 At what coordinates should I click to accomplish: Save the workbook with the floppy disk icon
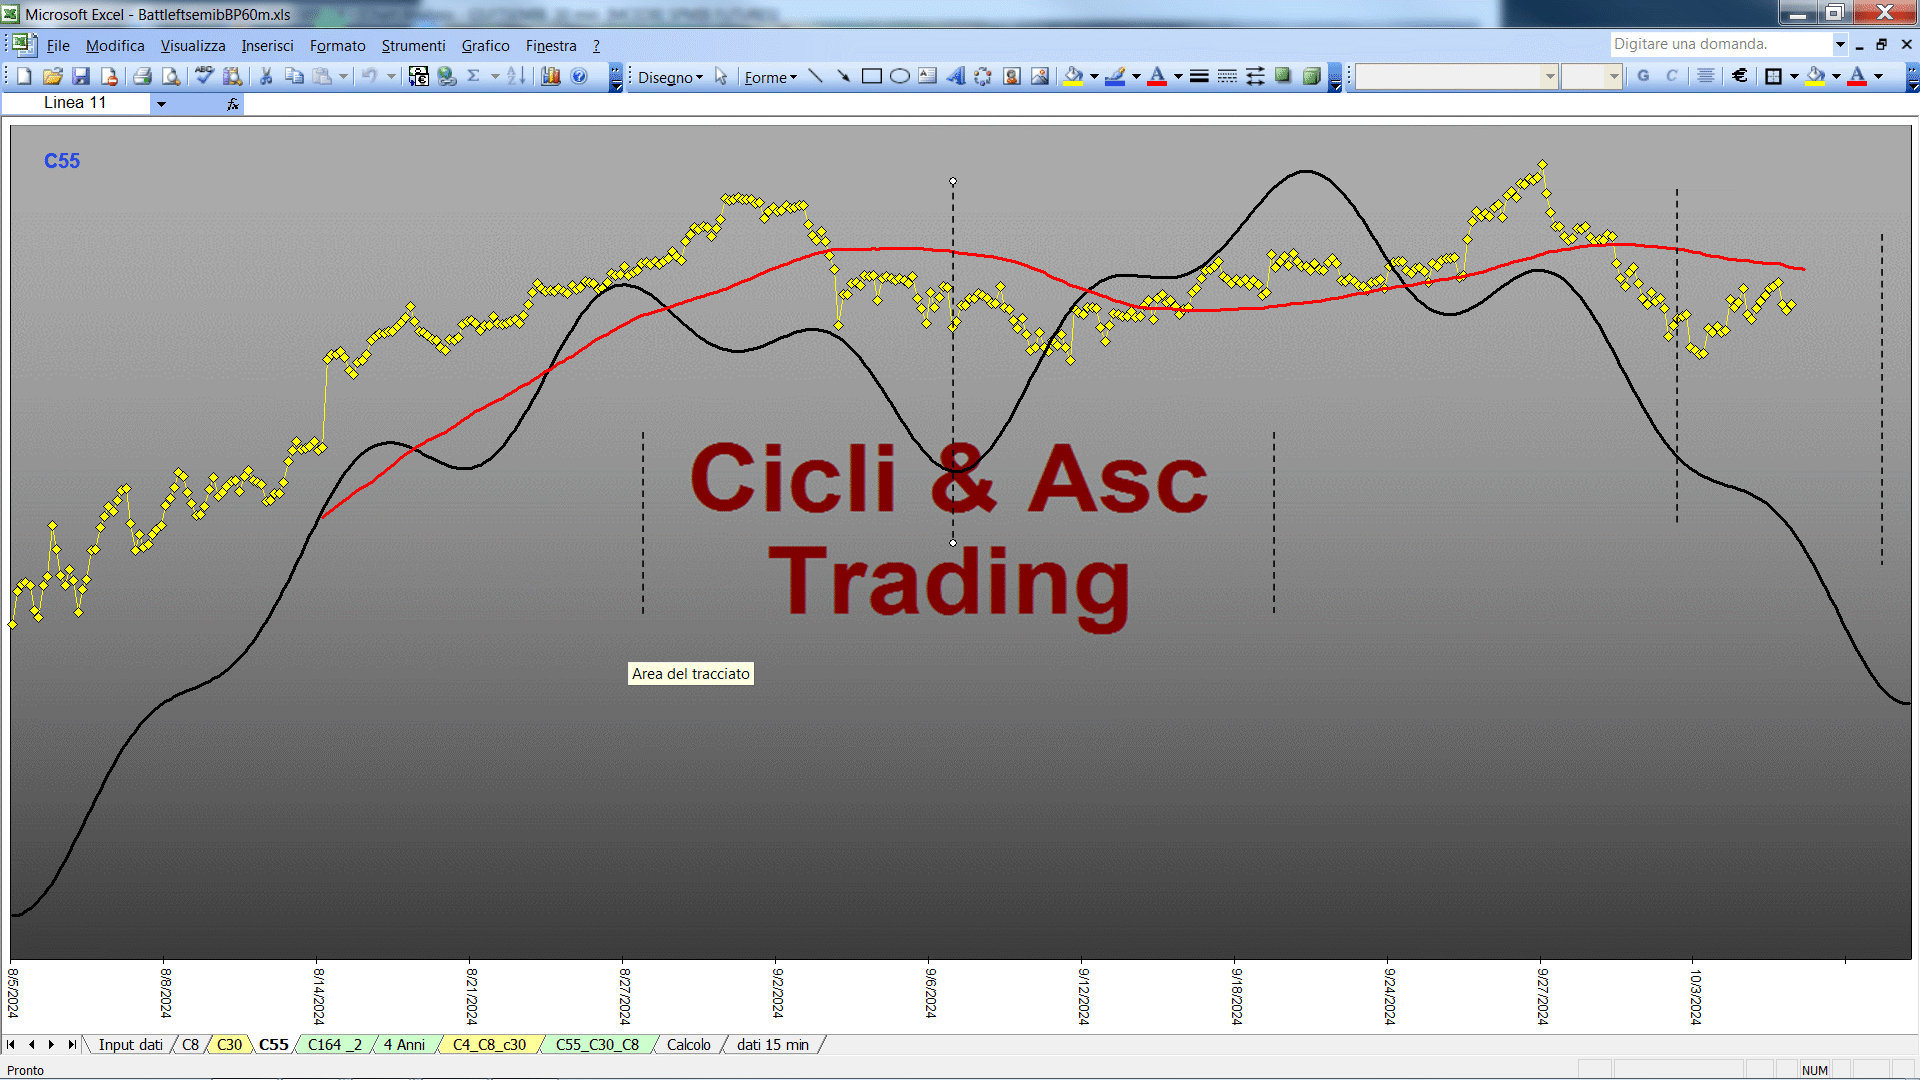click(81, 77)
